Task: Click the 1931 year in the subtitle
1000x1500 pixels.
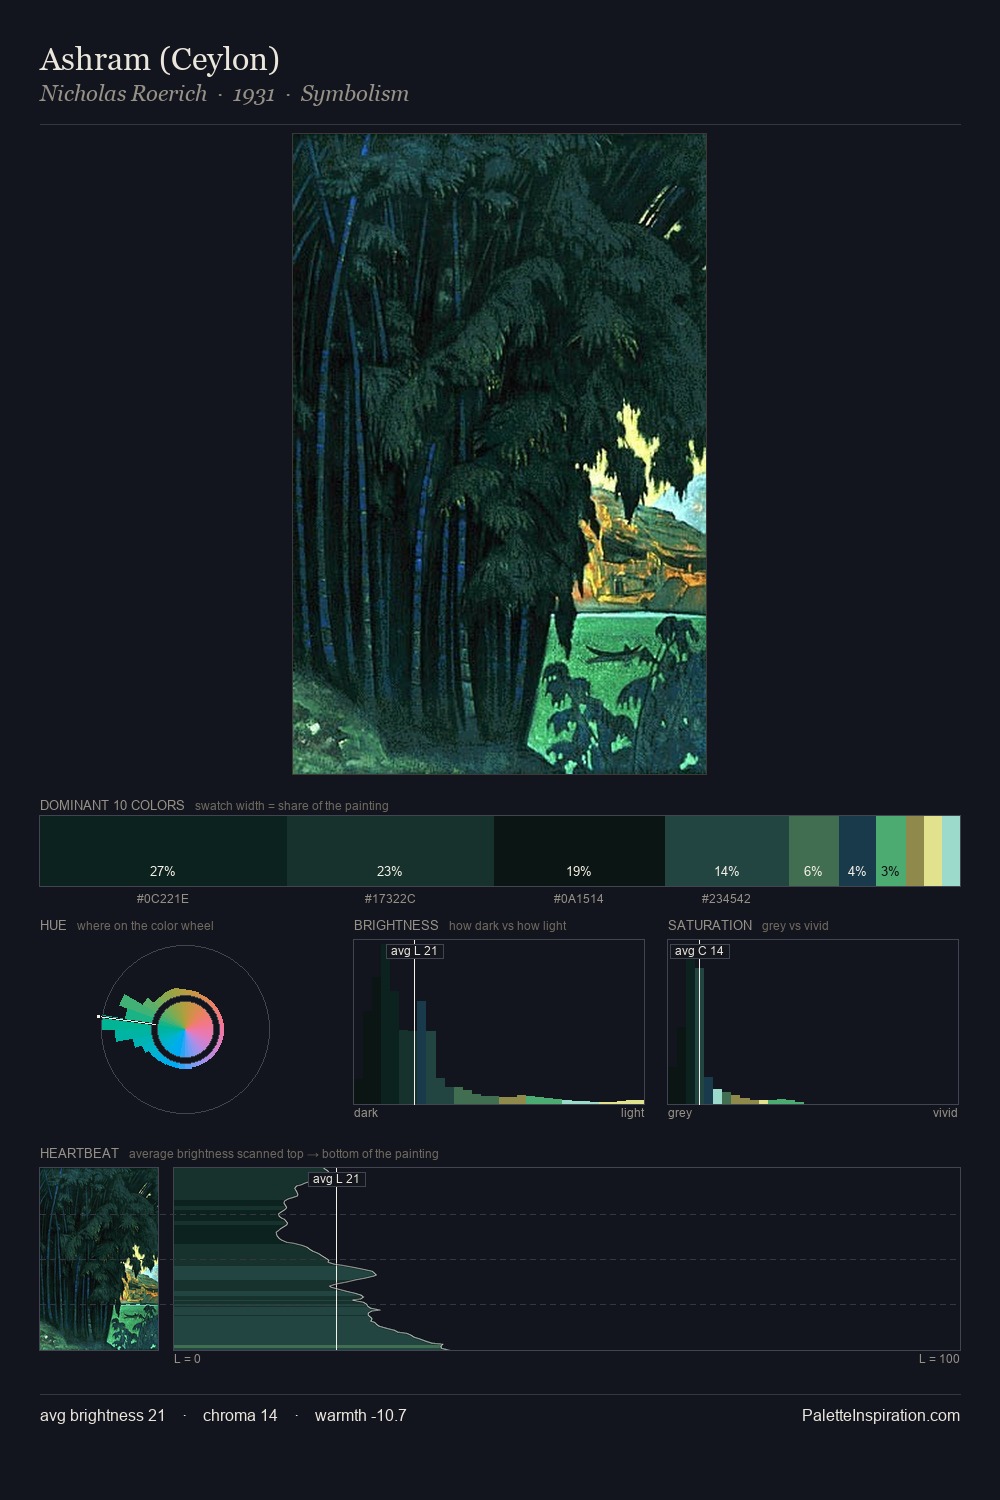Action: 254,94
